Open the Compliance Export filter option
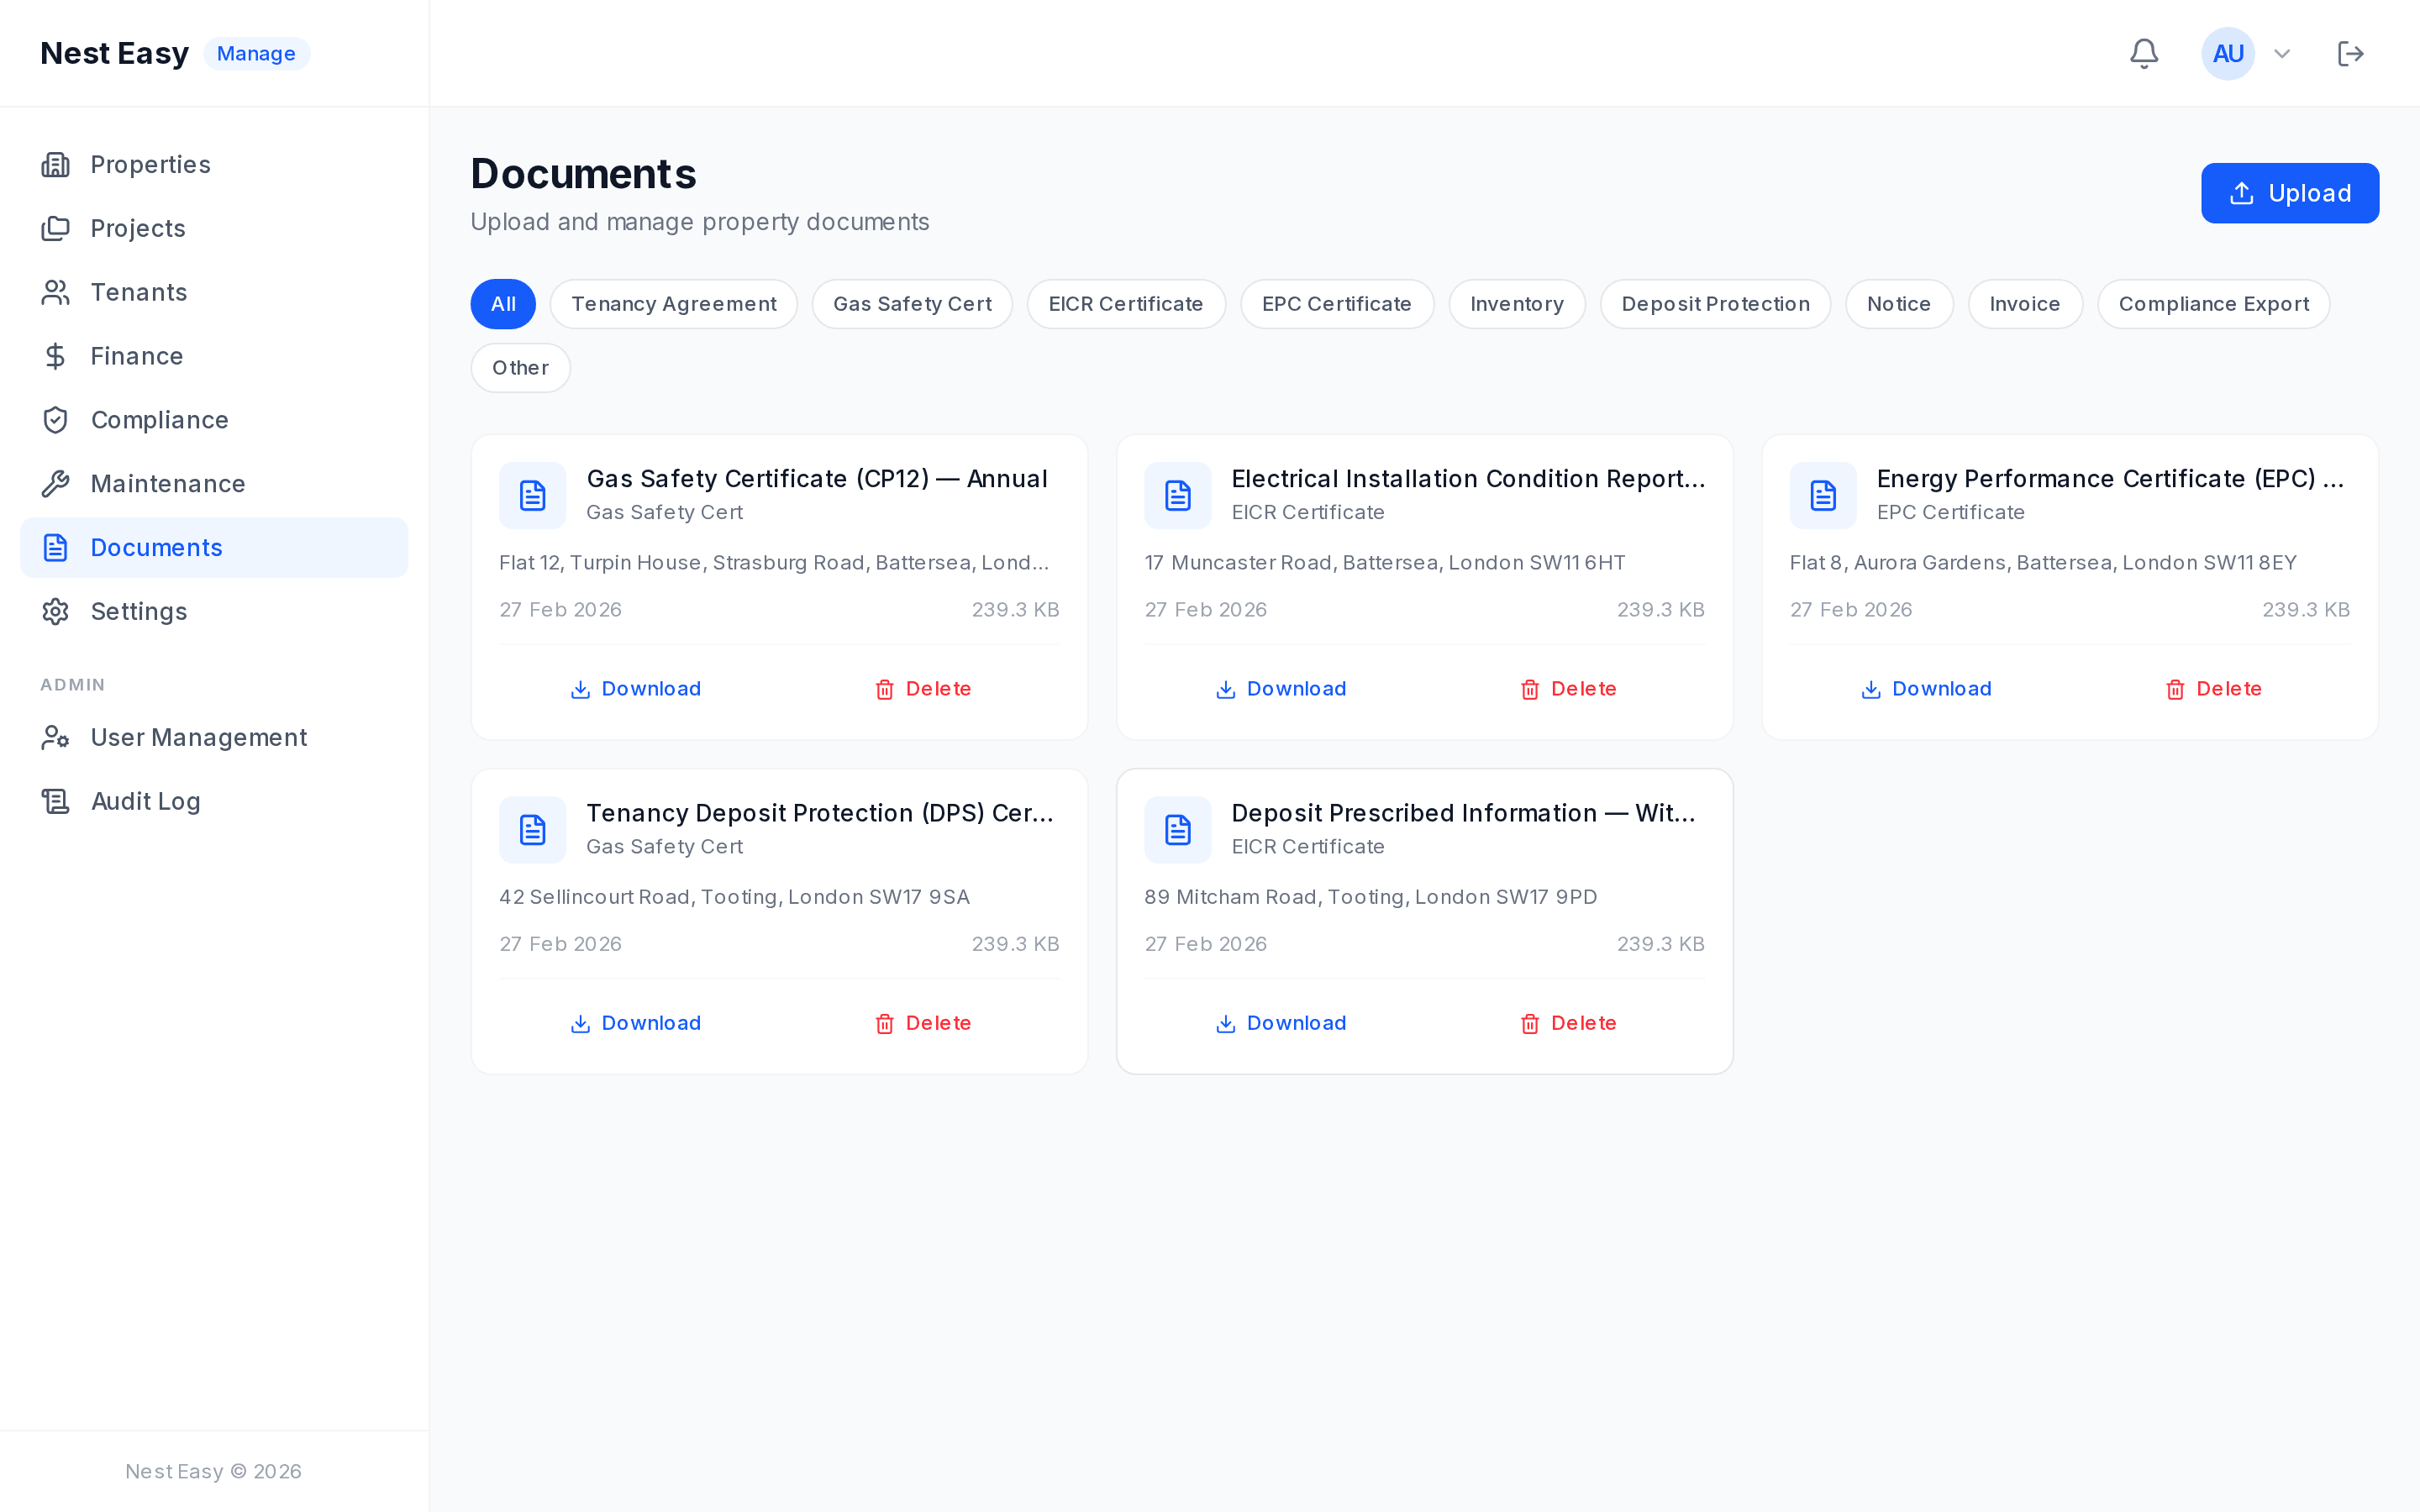Image resolution: width=2420 pixels, height=1512 pixels. click(x=2213, y=303)
